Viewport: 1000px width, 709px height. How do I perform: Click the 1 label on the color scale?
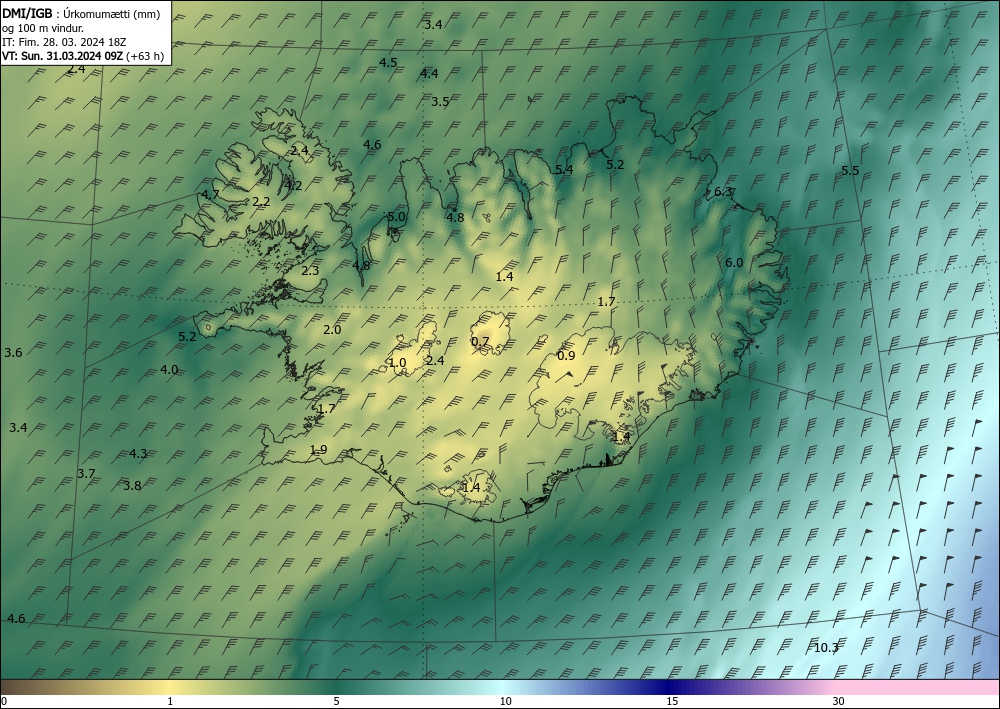(x=170, y=702)
